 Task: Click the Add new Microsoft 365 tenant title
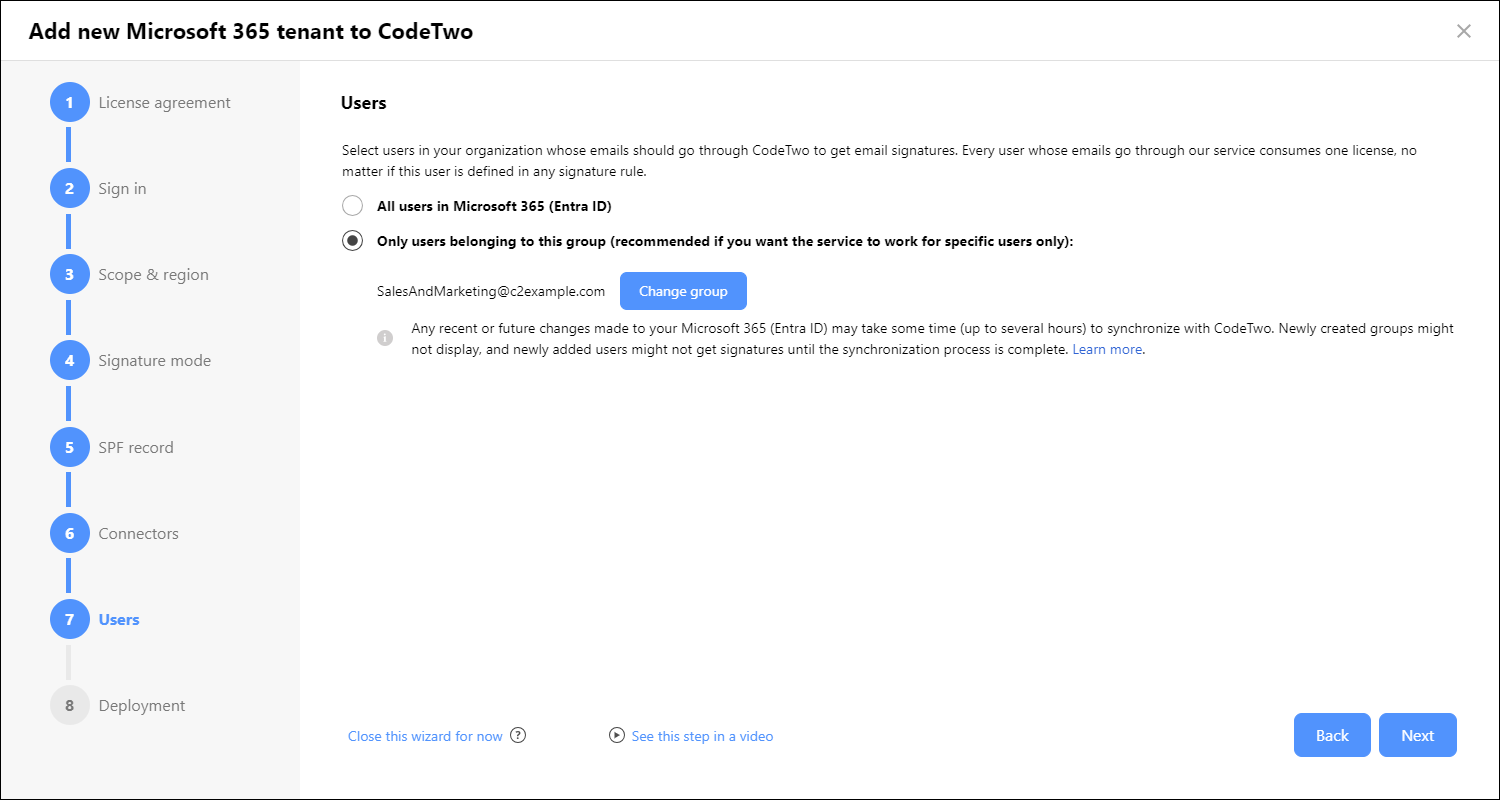coord(251,31)
